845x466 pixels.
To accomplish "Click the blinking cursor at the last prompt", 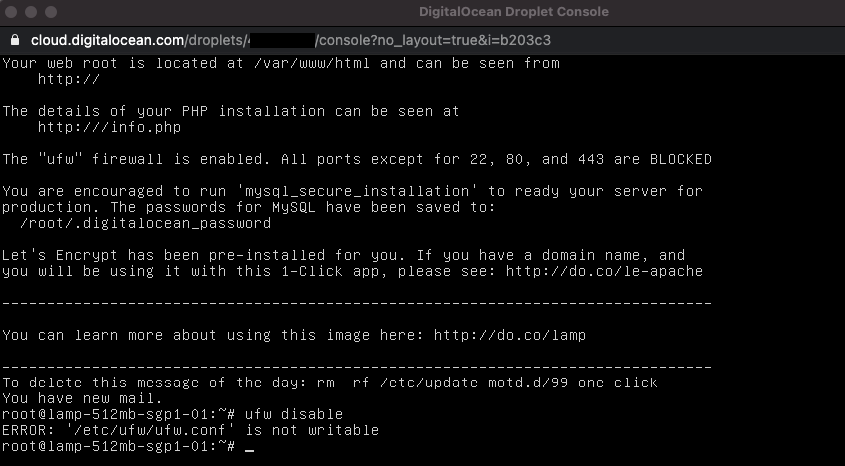I will coord(249,447).
